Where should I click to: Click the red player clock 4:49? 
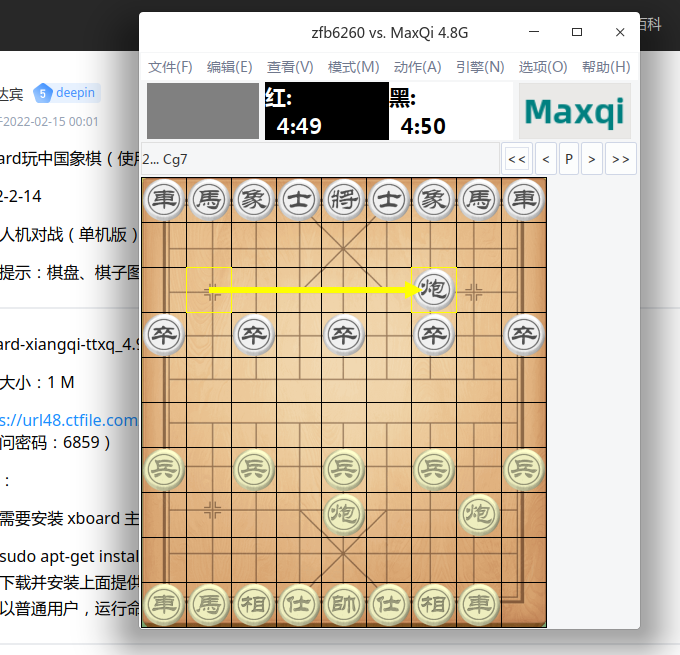327,111
